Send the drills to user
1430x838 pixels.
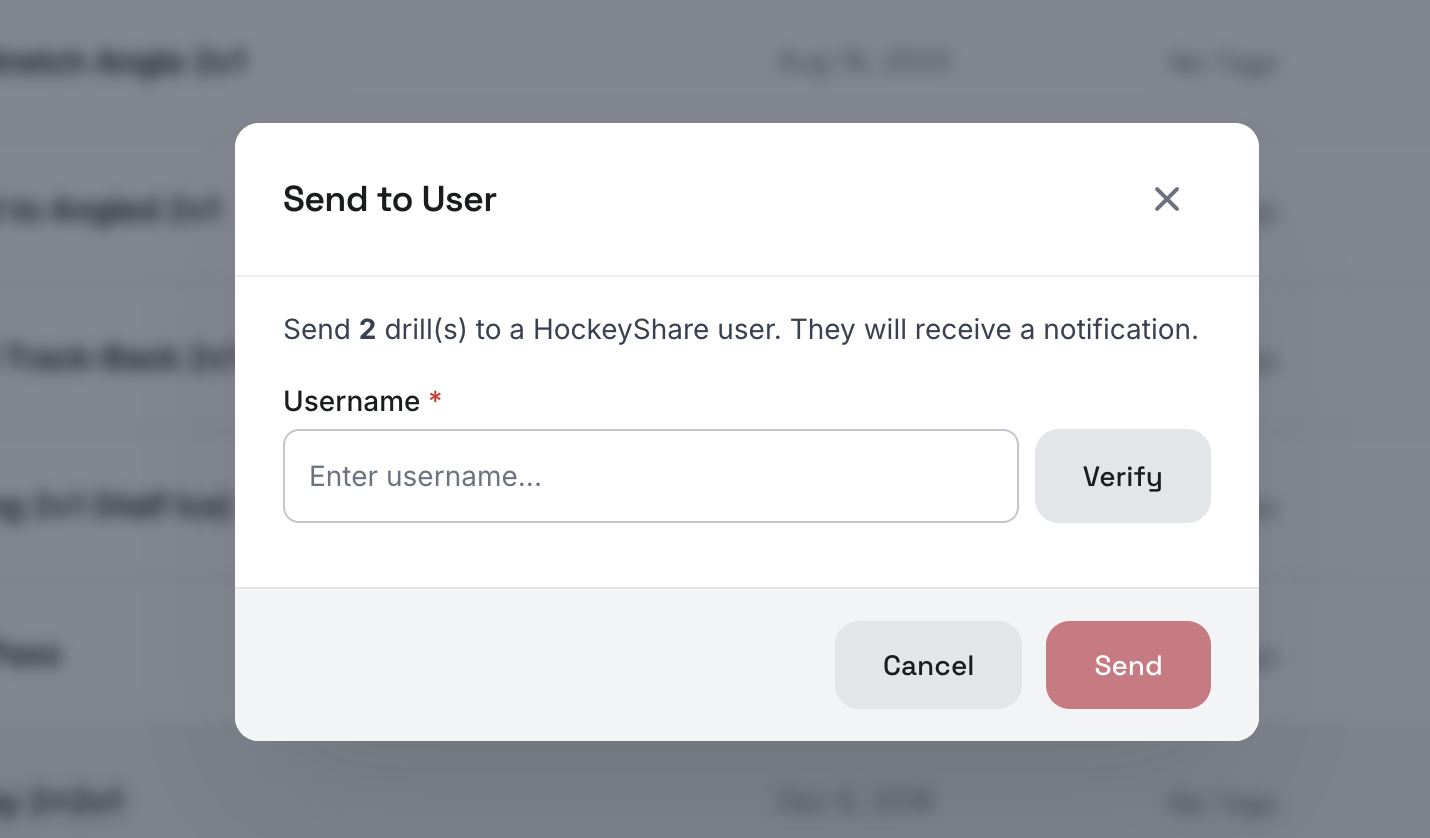pyautogui.click(x=1128, y=665)
